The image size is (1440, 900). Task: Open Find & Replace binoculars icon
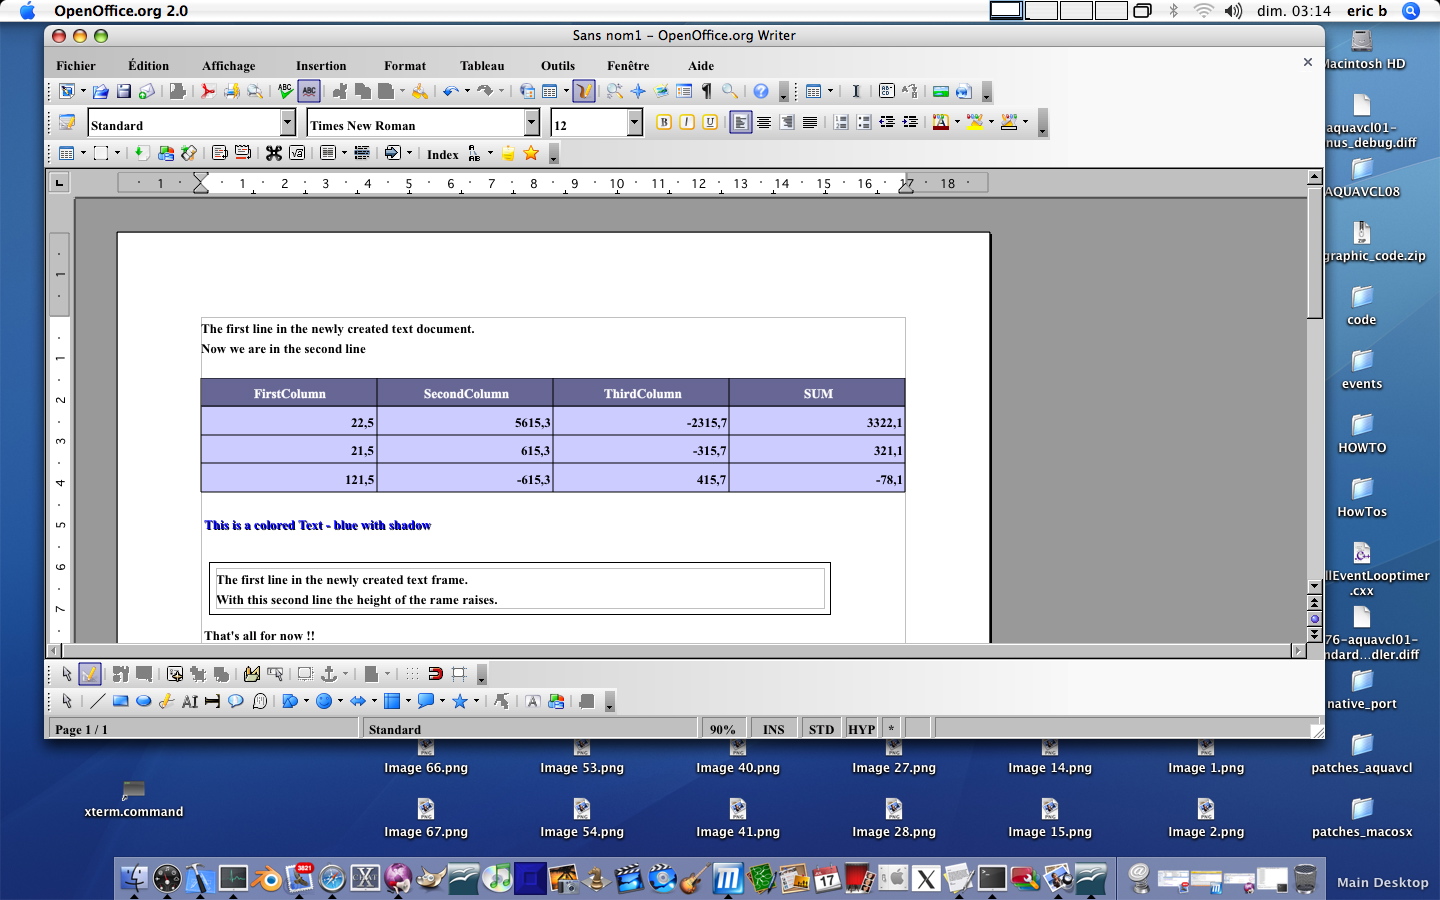[x=615, y=92]
